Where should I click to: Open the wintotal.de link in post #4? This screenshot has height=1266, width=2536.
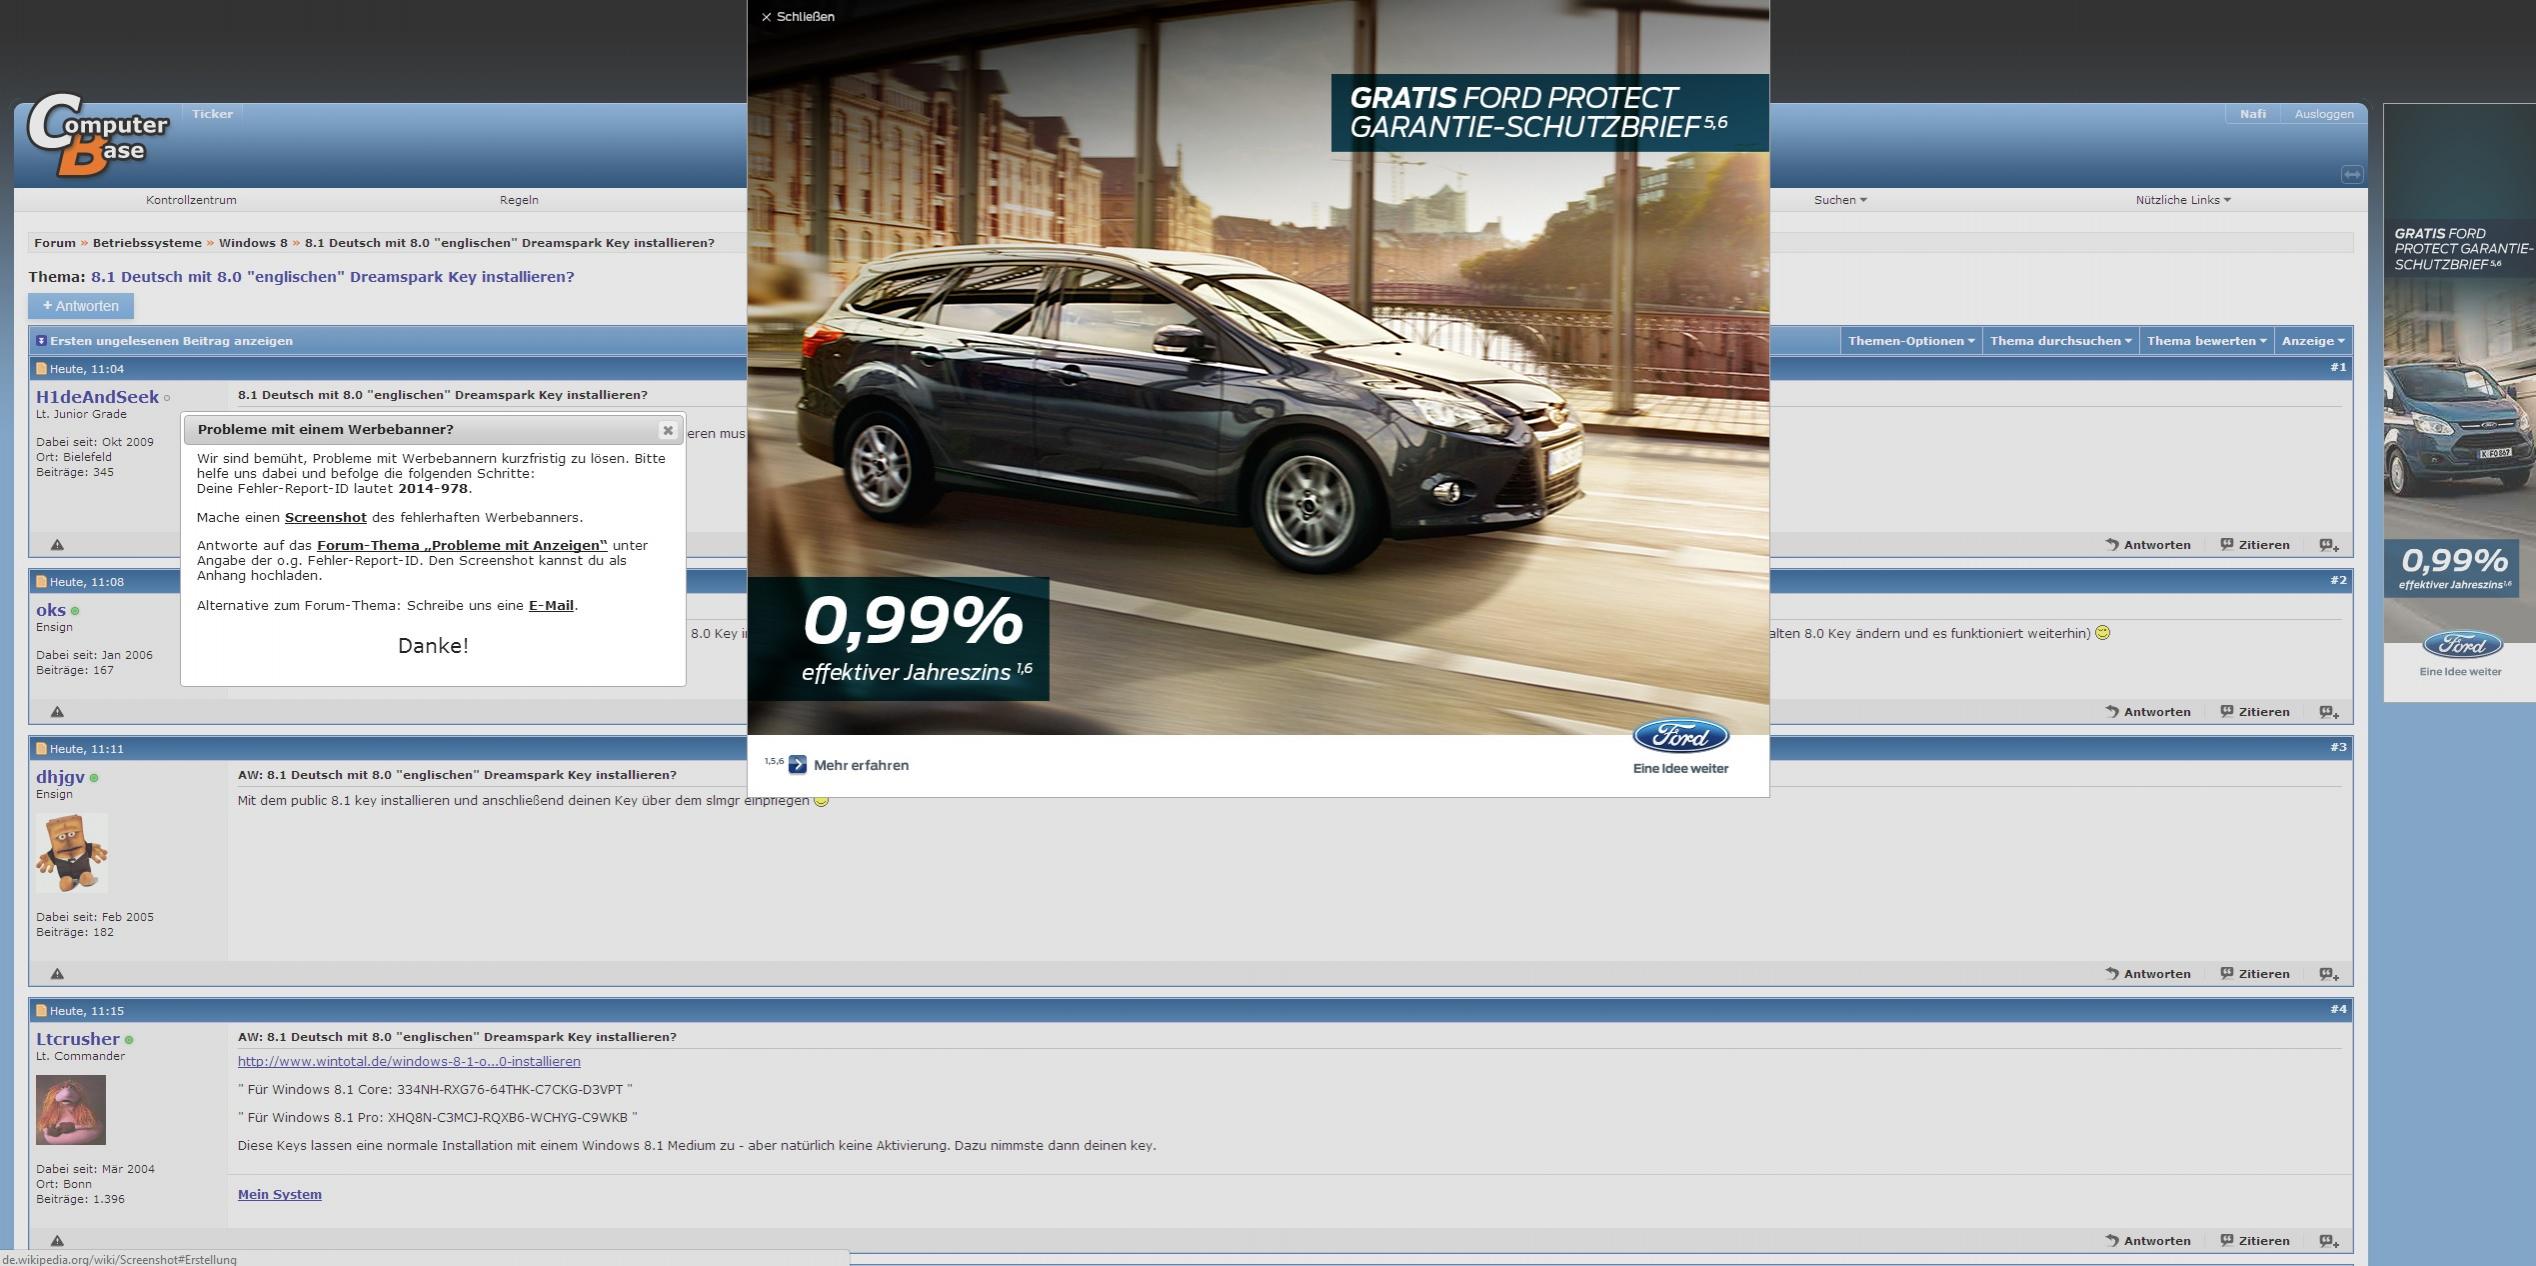tap(408, 1061)
